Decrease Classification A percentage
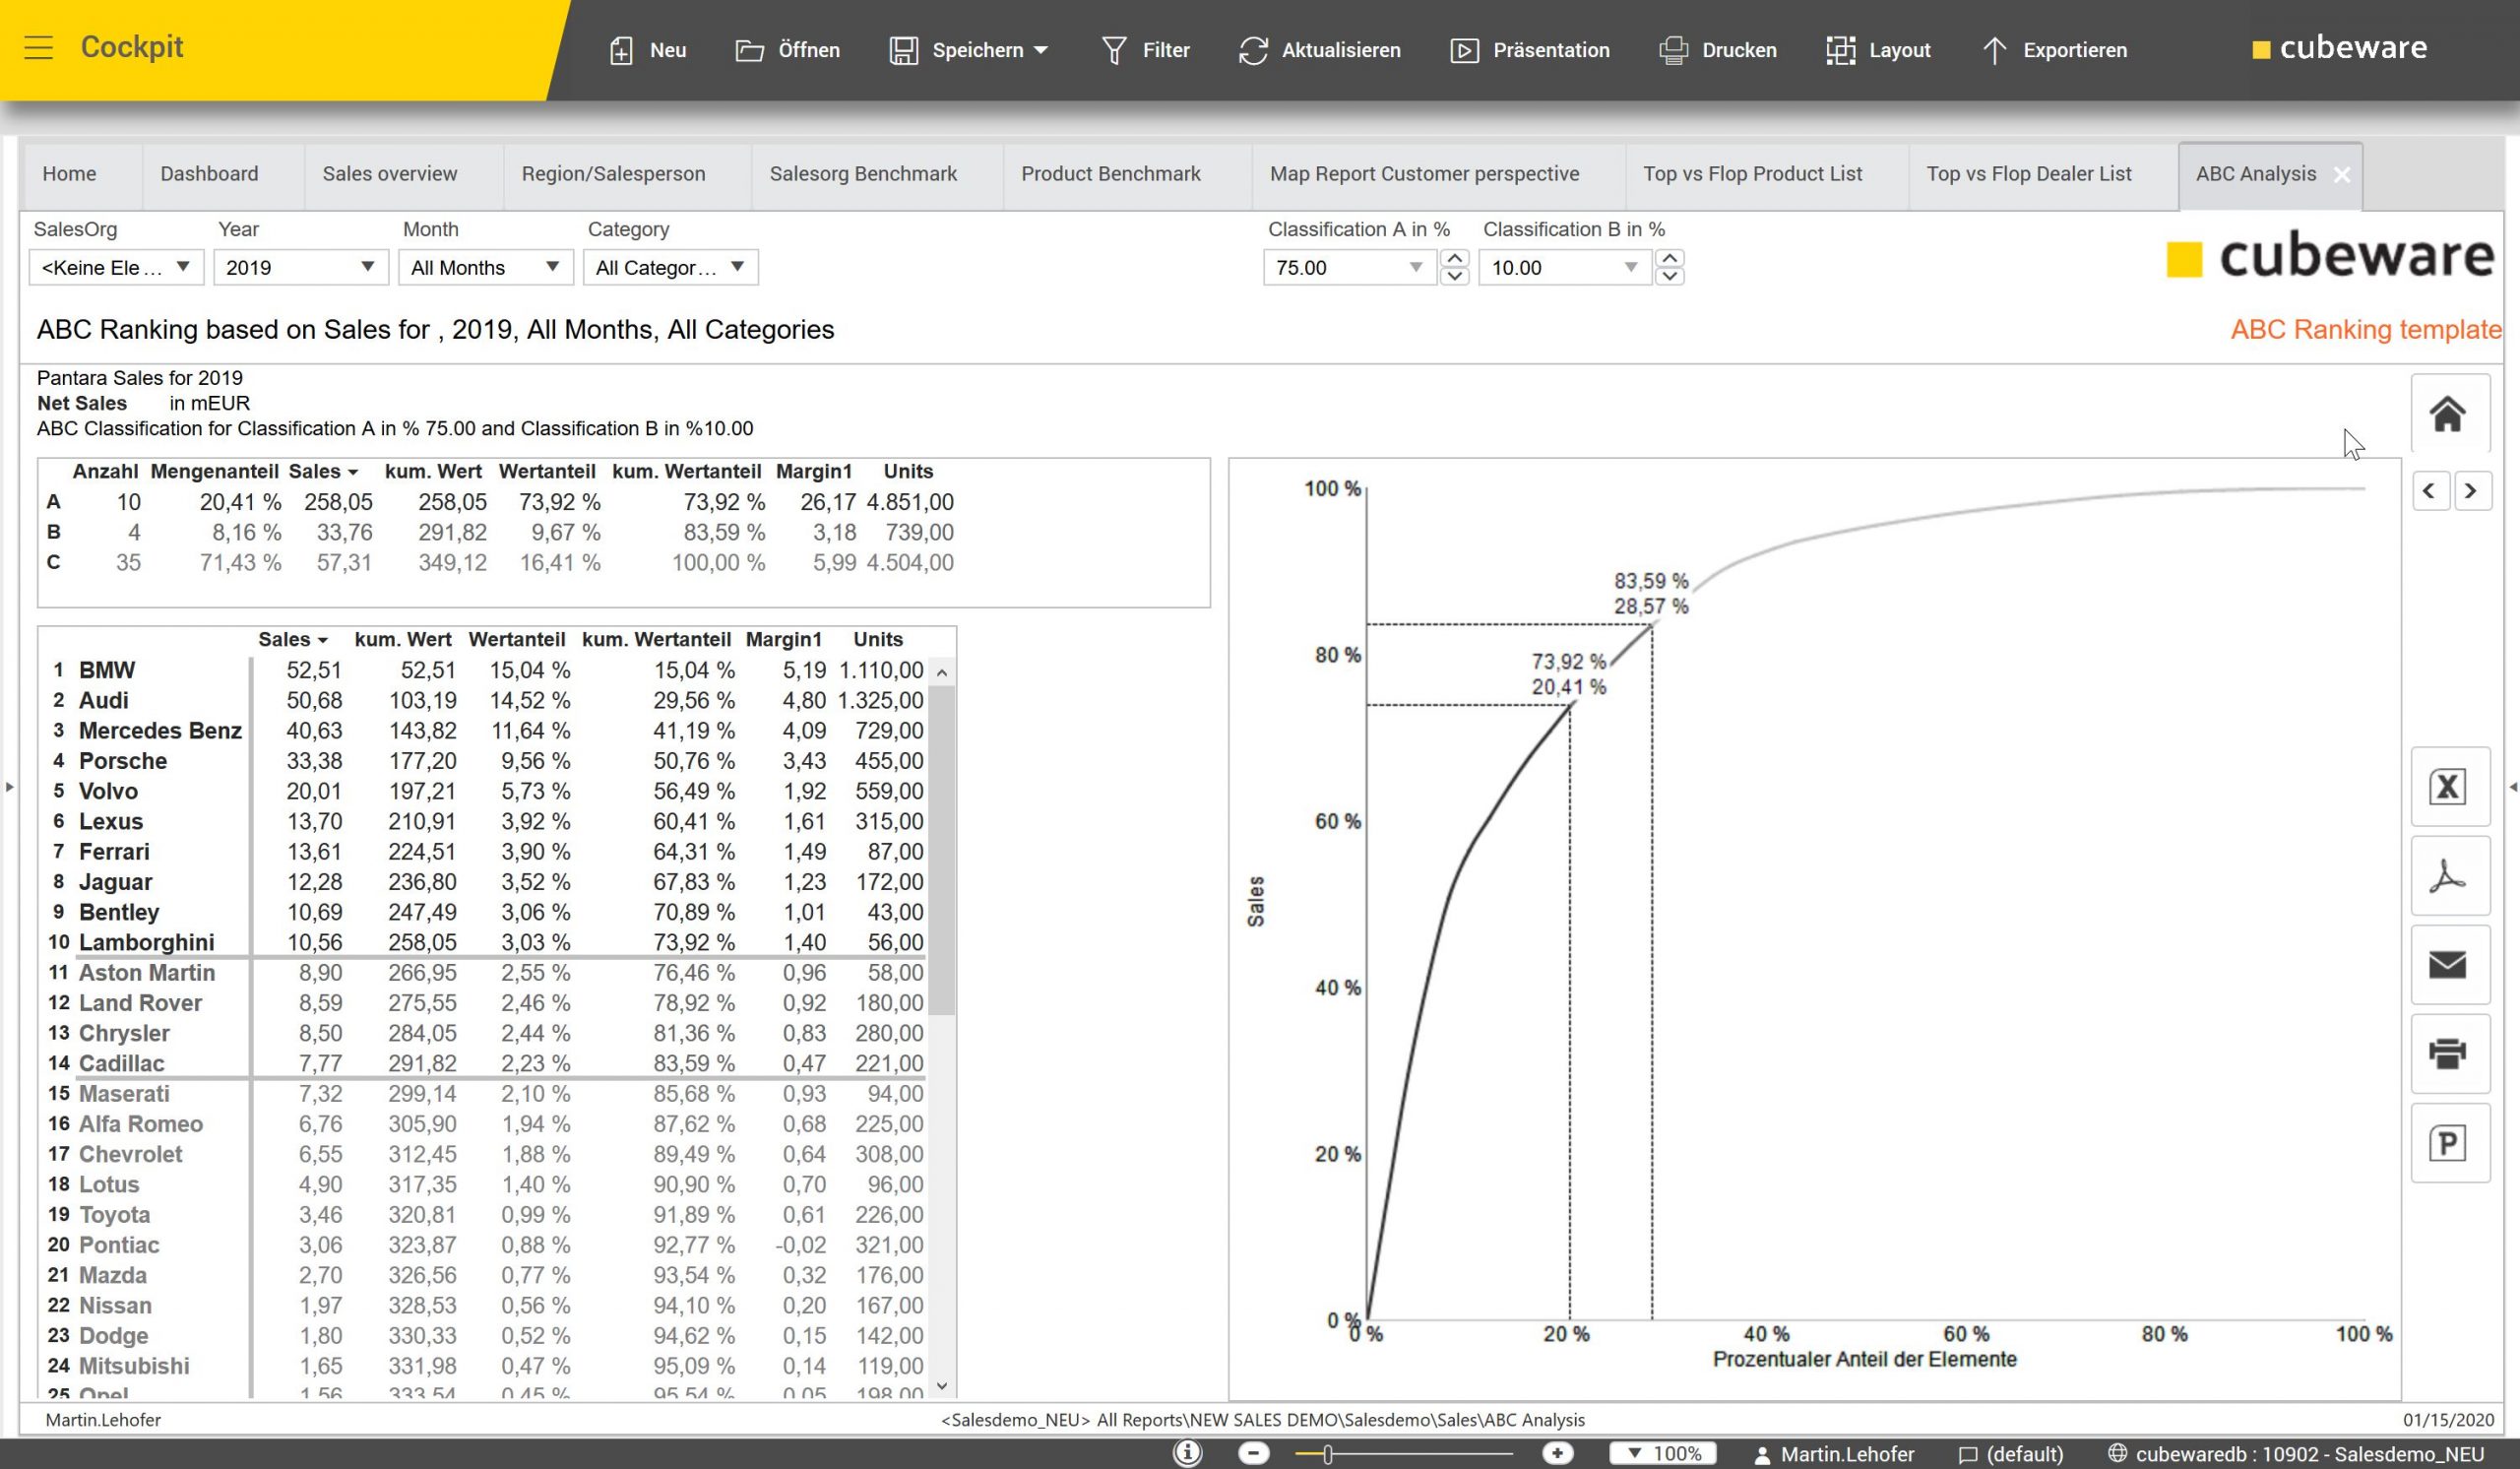The height and width of the screenshot is (1469, 2520). [x=1455, y=276]
